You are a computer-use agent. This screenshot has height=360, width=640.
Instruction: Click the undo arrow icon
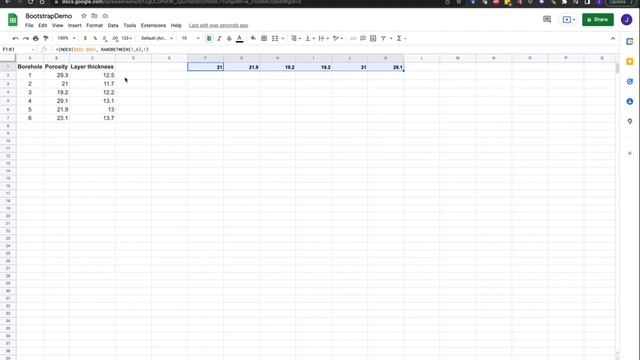coord(16,38)
